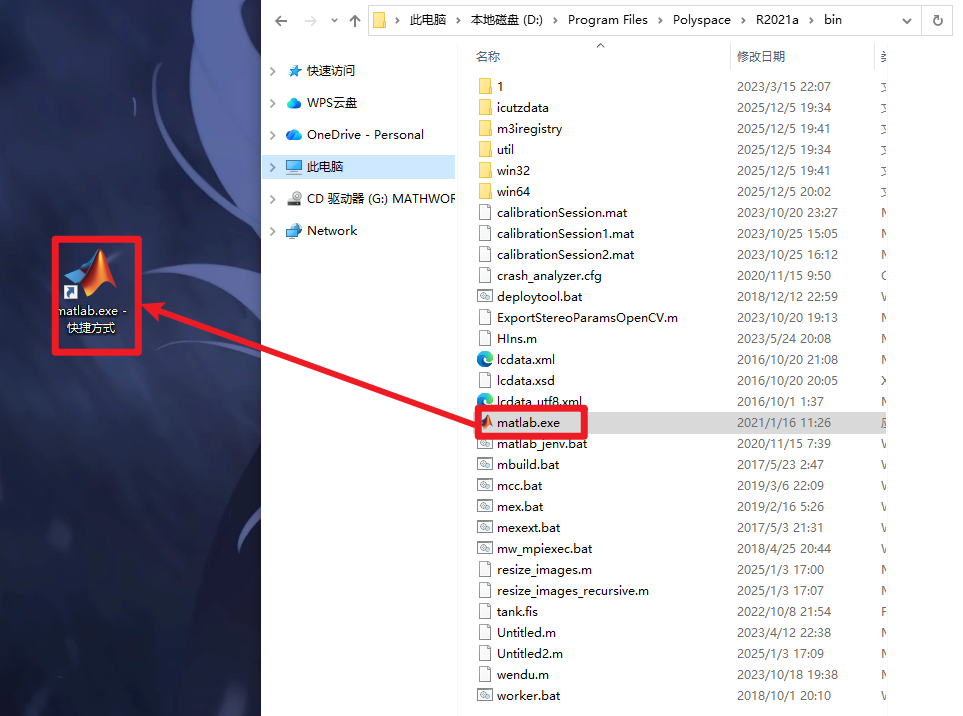Click the forward navigation arrow

pos(311,21)
